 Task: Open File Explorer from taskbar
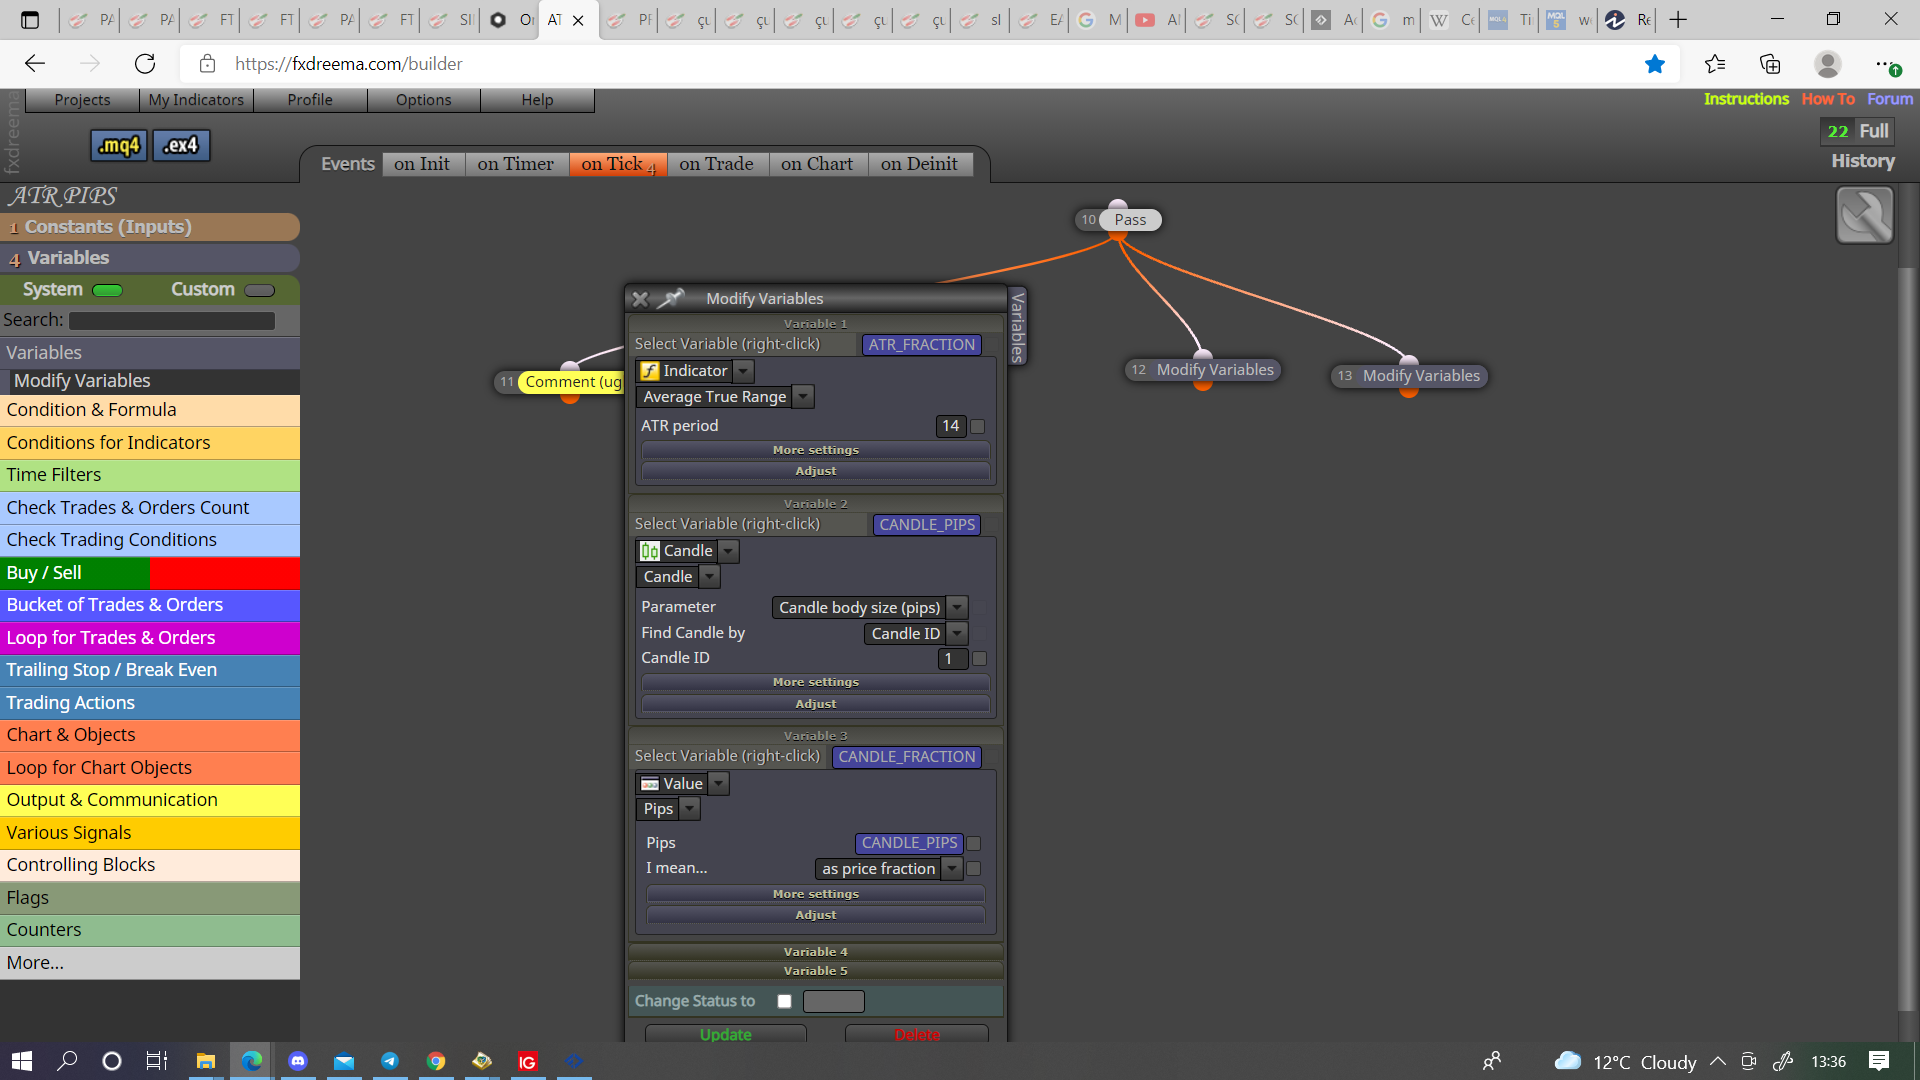[205, 1061]
